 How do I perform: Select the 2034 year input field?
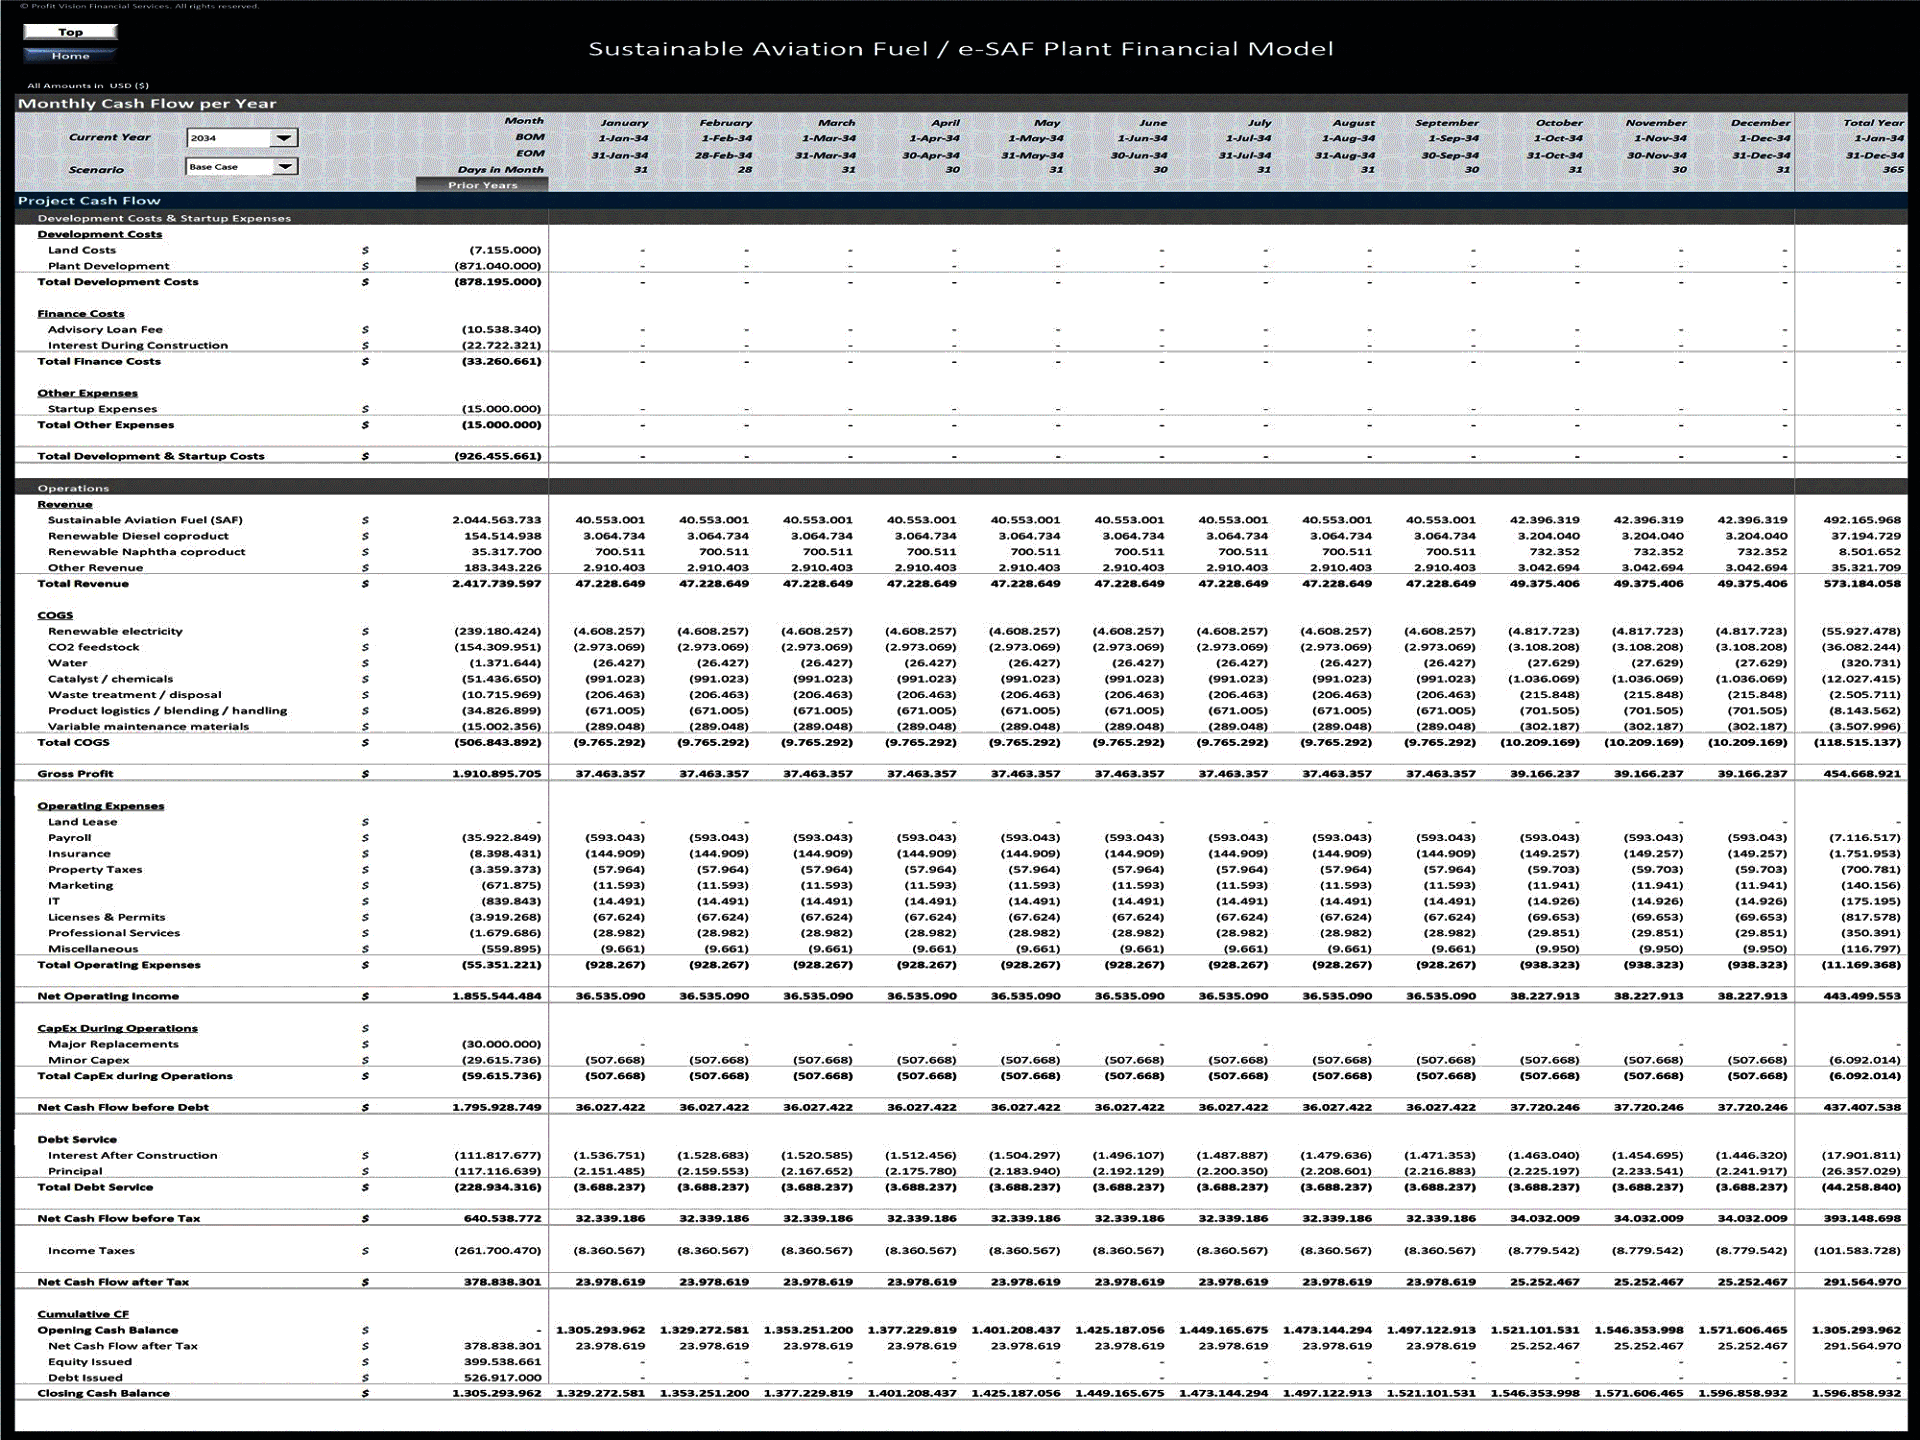(x=229, y=138)
